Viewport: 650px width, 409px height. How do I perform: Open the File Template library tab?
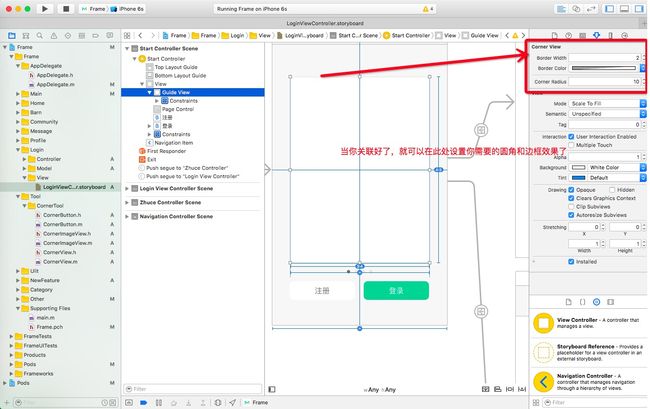[568, 302]
